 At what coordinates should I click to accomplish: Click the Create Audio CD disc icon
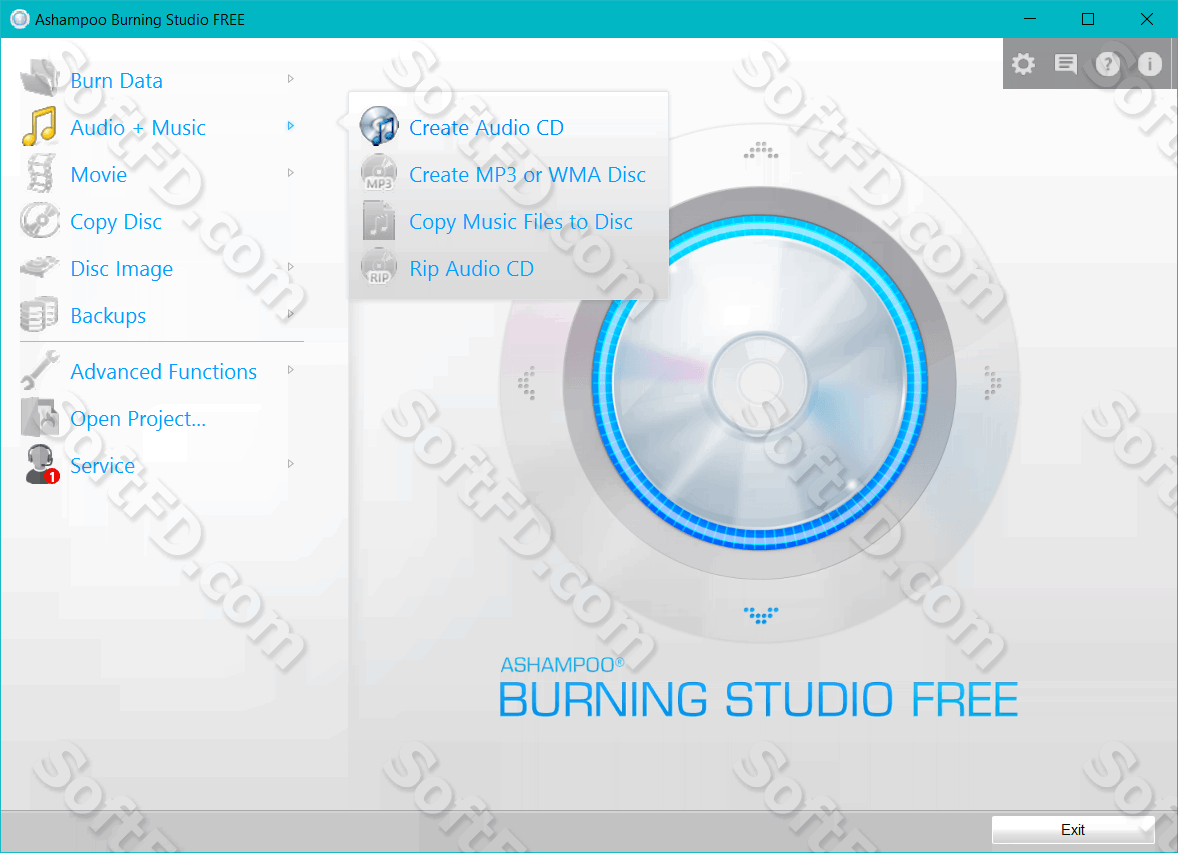(x=379, y=126)
